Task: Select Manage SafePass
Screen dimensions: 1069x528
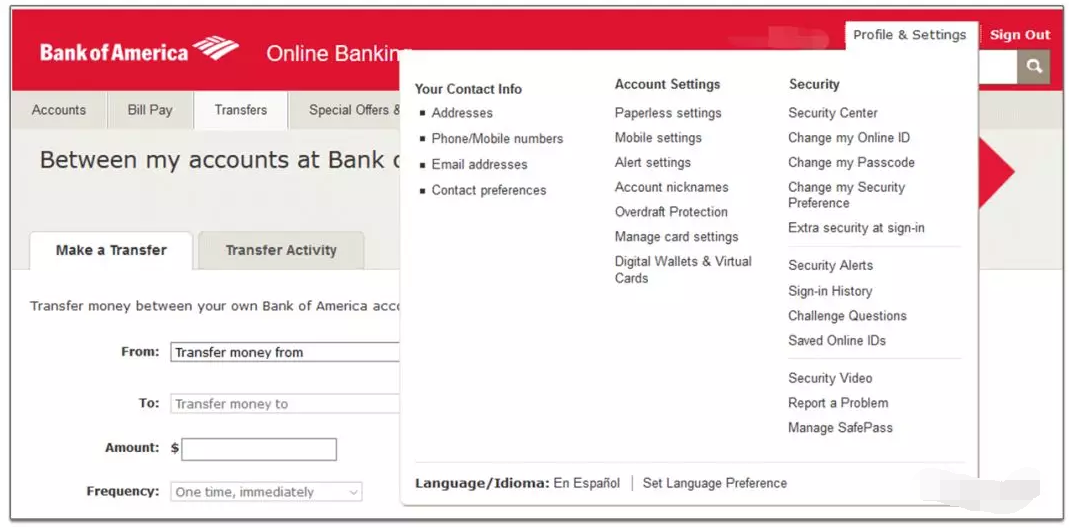Action: click(840, 428)
